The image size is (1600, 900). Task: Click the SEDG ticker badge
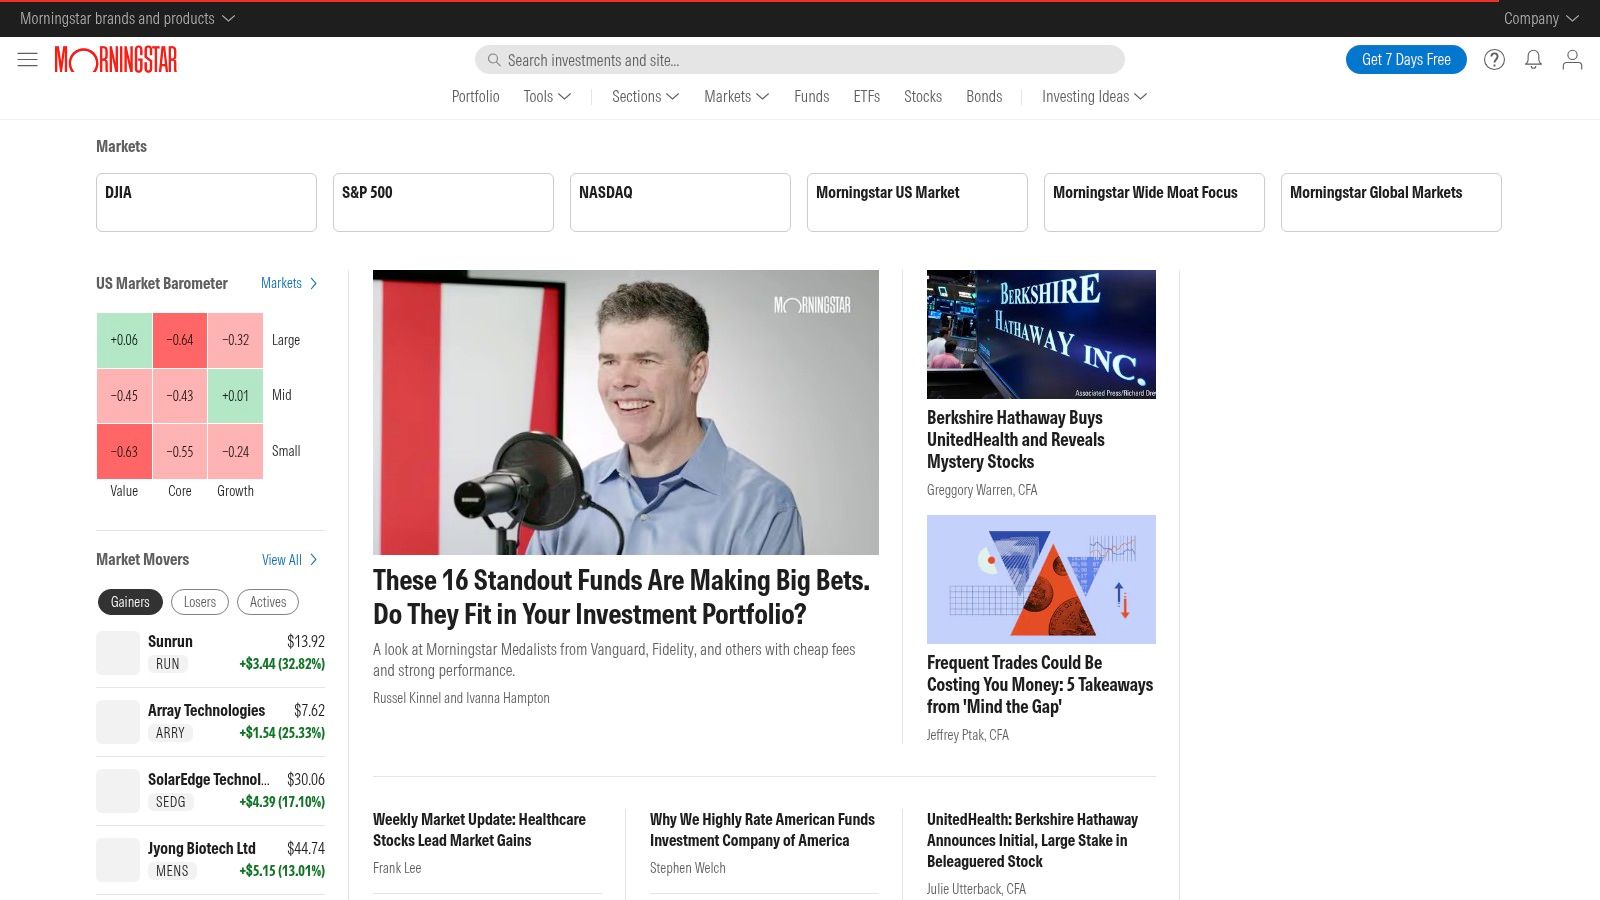click(171, 802)
